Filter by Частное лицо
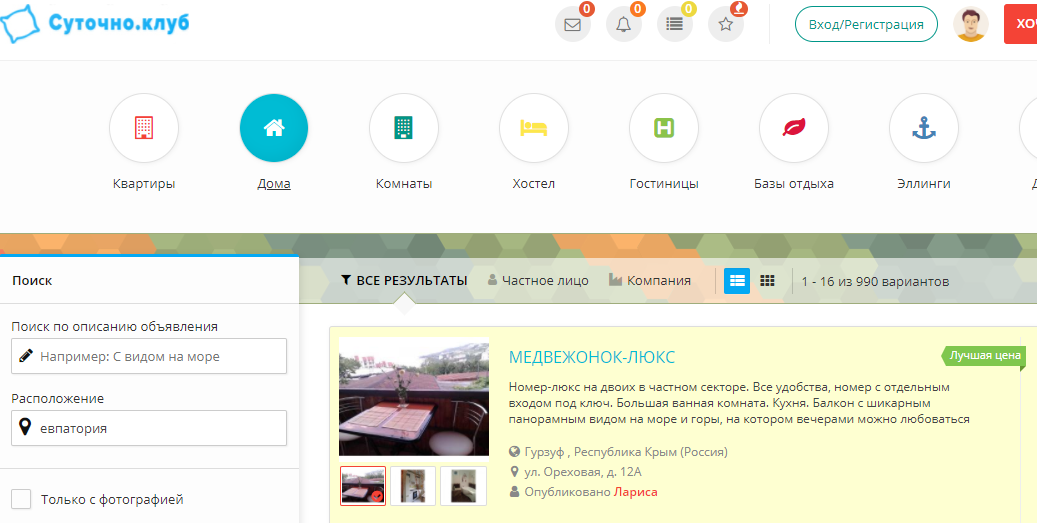The height and width of the screenshot is (523, 1037). [x=538, y=280]
